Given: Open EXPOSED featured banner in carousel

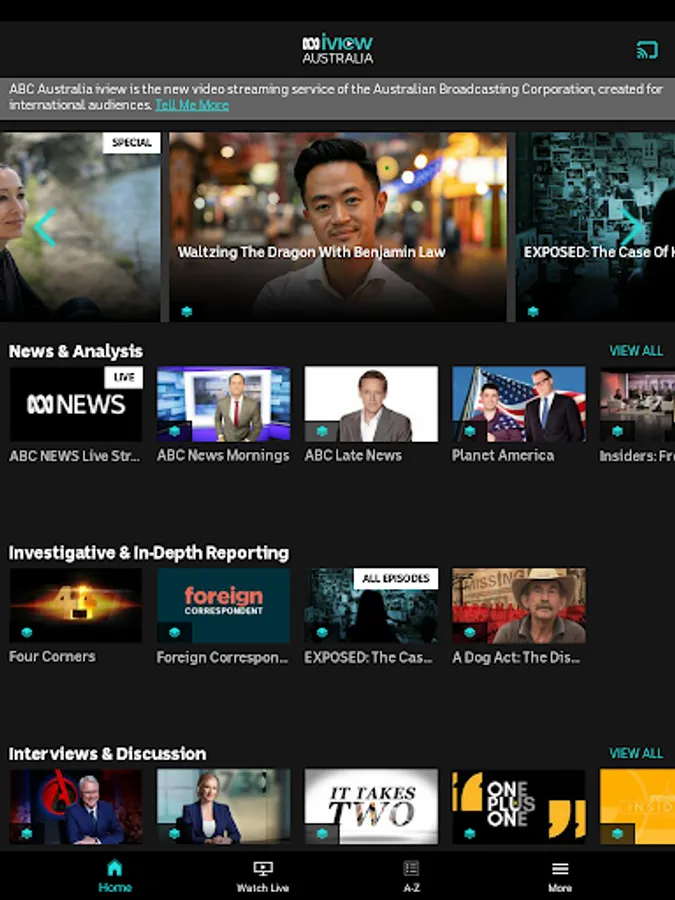Looking at the screenshot, I should 595,227.
